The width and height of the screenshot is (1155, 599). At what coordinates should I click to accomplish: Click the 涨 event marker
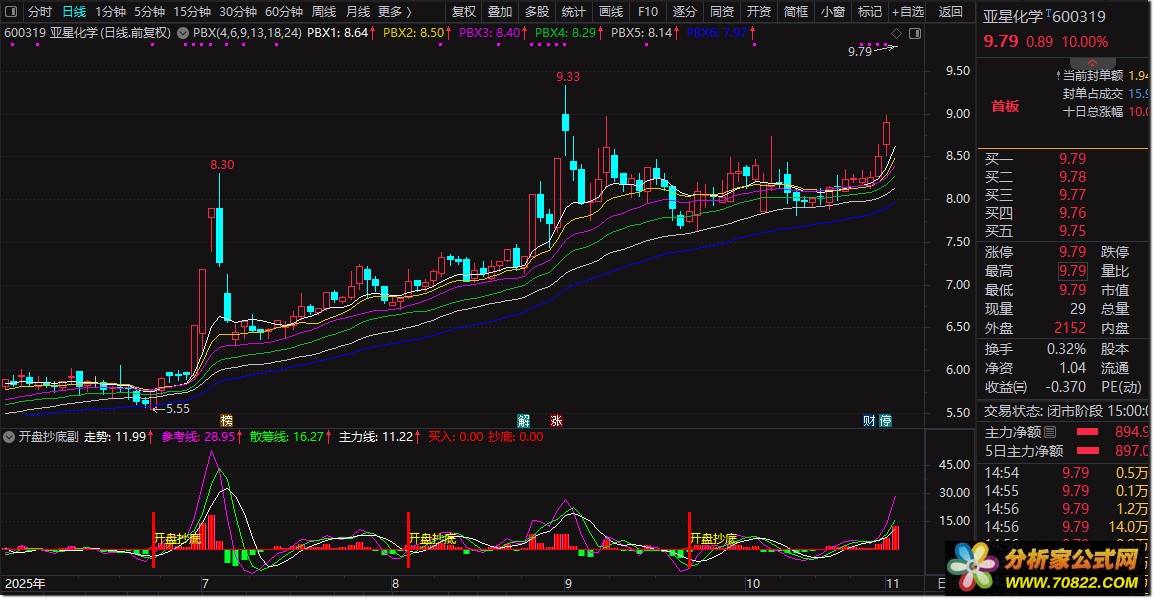556,421
